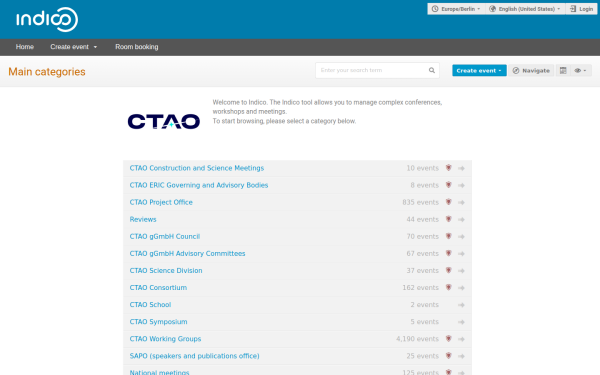Open CTAO ERIC Governing and Advisory Bodies
The width and height of the screenshot is (600, 375).
click(x=199, y=185)
